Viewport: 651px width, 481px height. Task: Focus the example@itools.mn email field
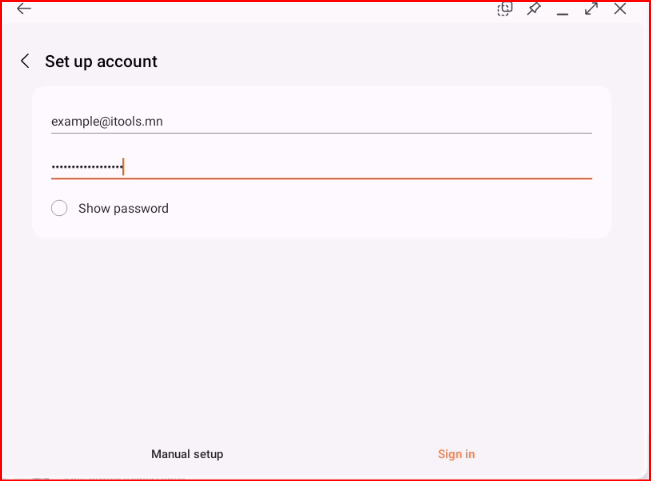pyautogui.click(x=321, y=122)
